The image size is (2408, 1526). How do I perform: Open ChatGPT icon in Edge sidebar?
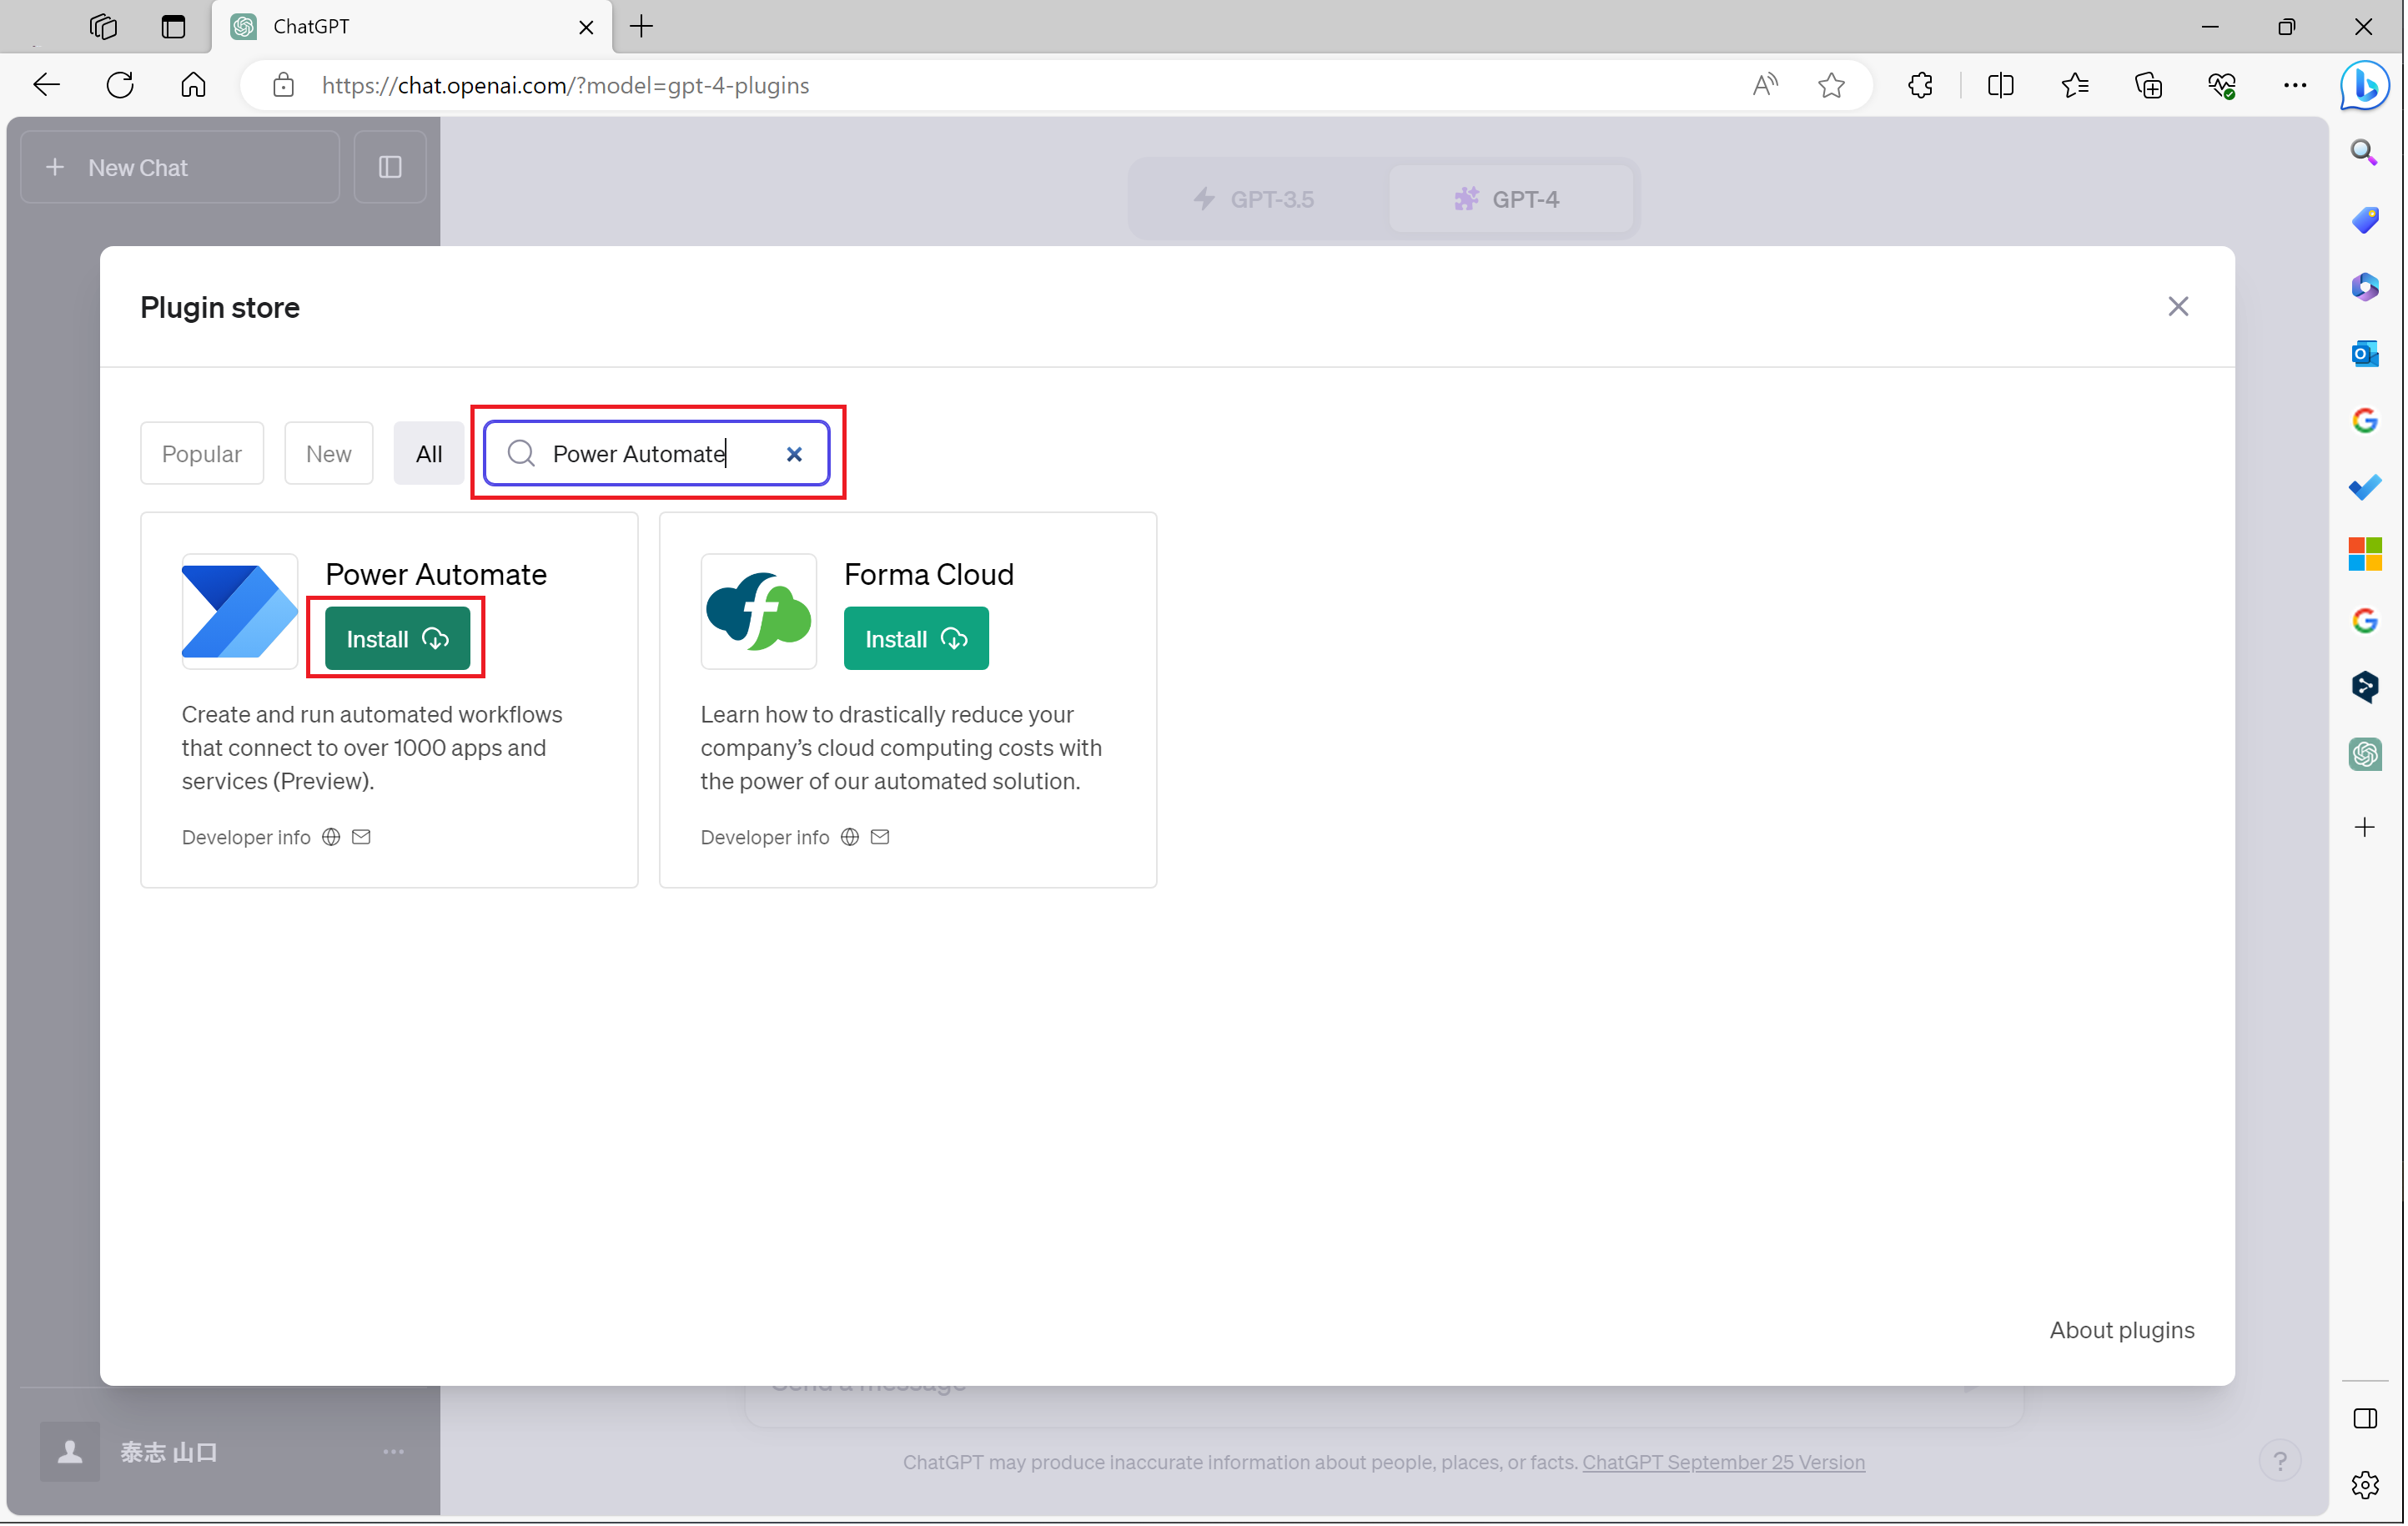[2364, 754]
